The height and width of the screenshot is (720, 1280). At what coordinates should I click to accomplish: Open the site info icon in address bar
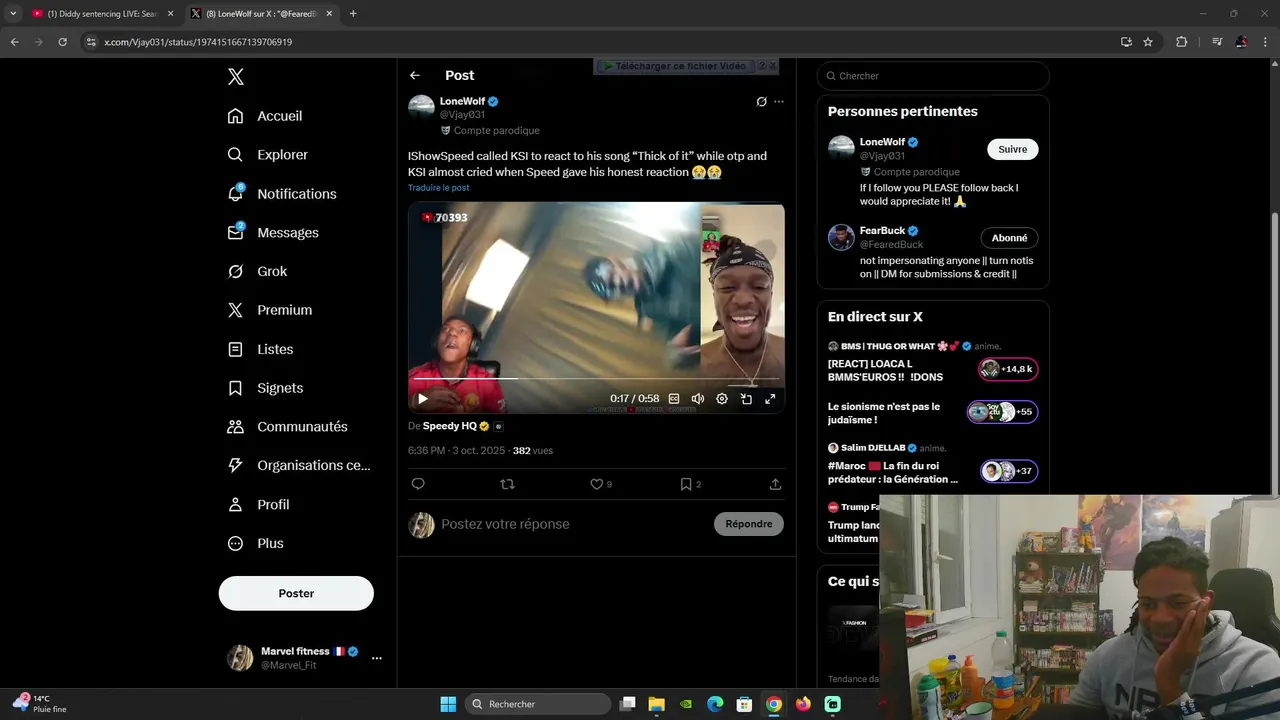pyautogui.click(x=91, y=42)
